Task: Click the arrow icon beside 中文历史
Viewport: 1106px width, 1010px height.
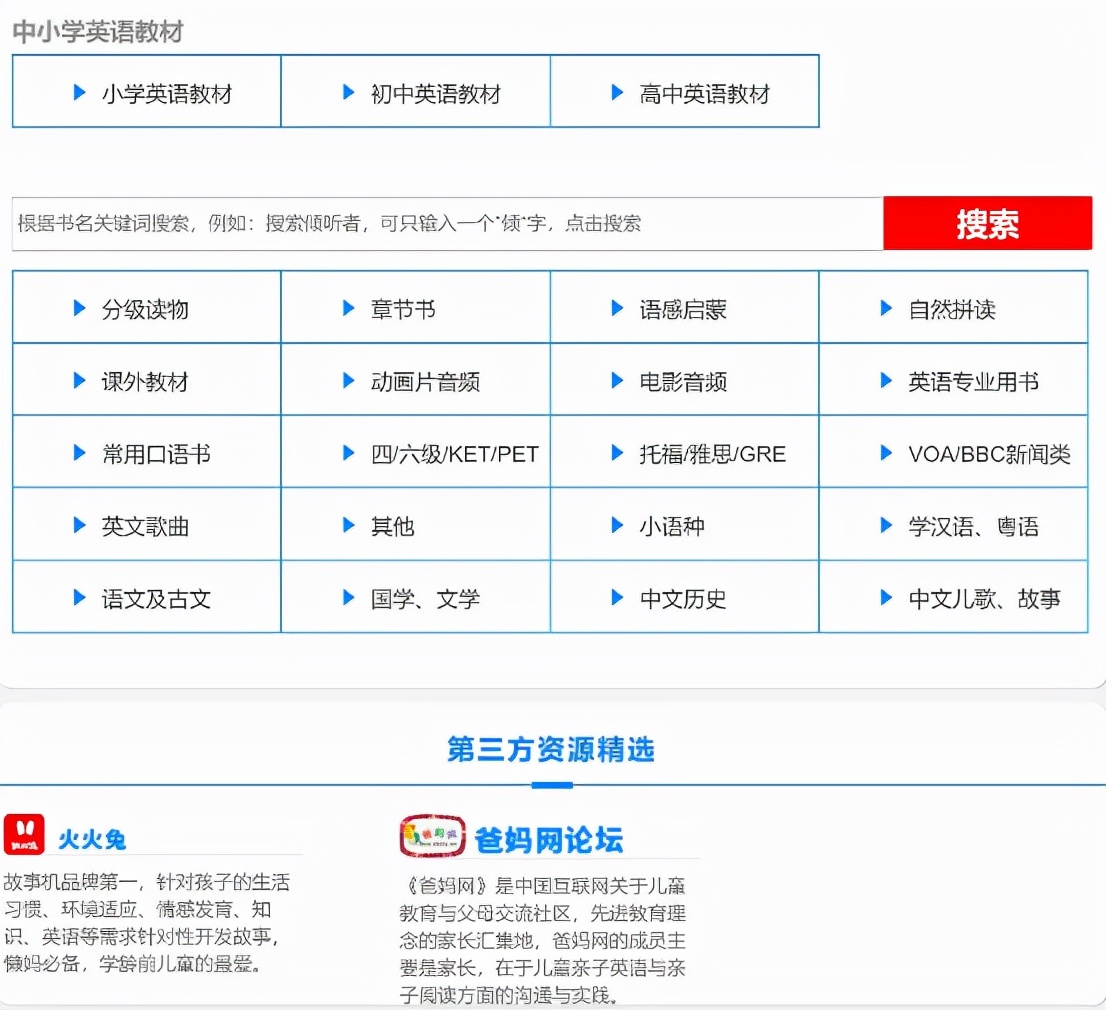Action: coord(618,598)
